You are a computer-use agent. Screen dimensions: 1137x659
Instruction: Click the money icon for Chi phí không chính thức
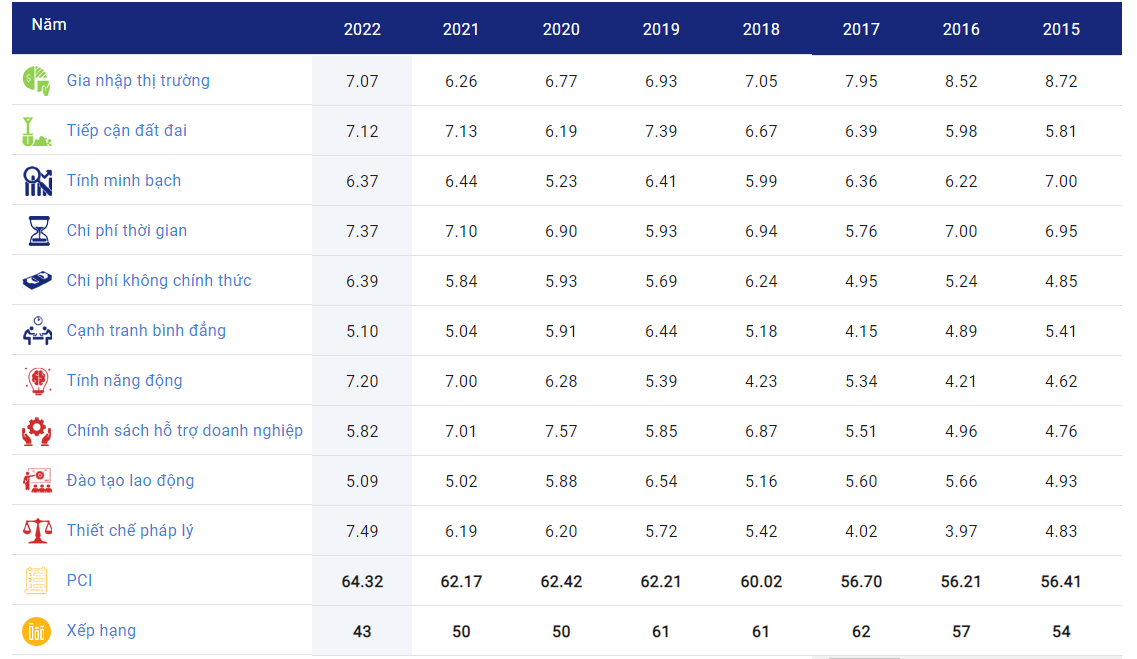click(x=37, y=280)
